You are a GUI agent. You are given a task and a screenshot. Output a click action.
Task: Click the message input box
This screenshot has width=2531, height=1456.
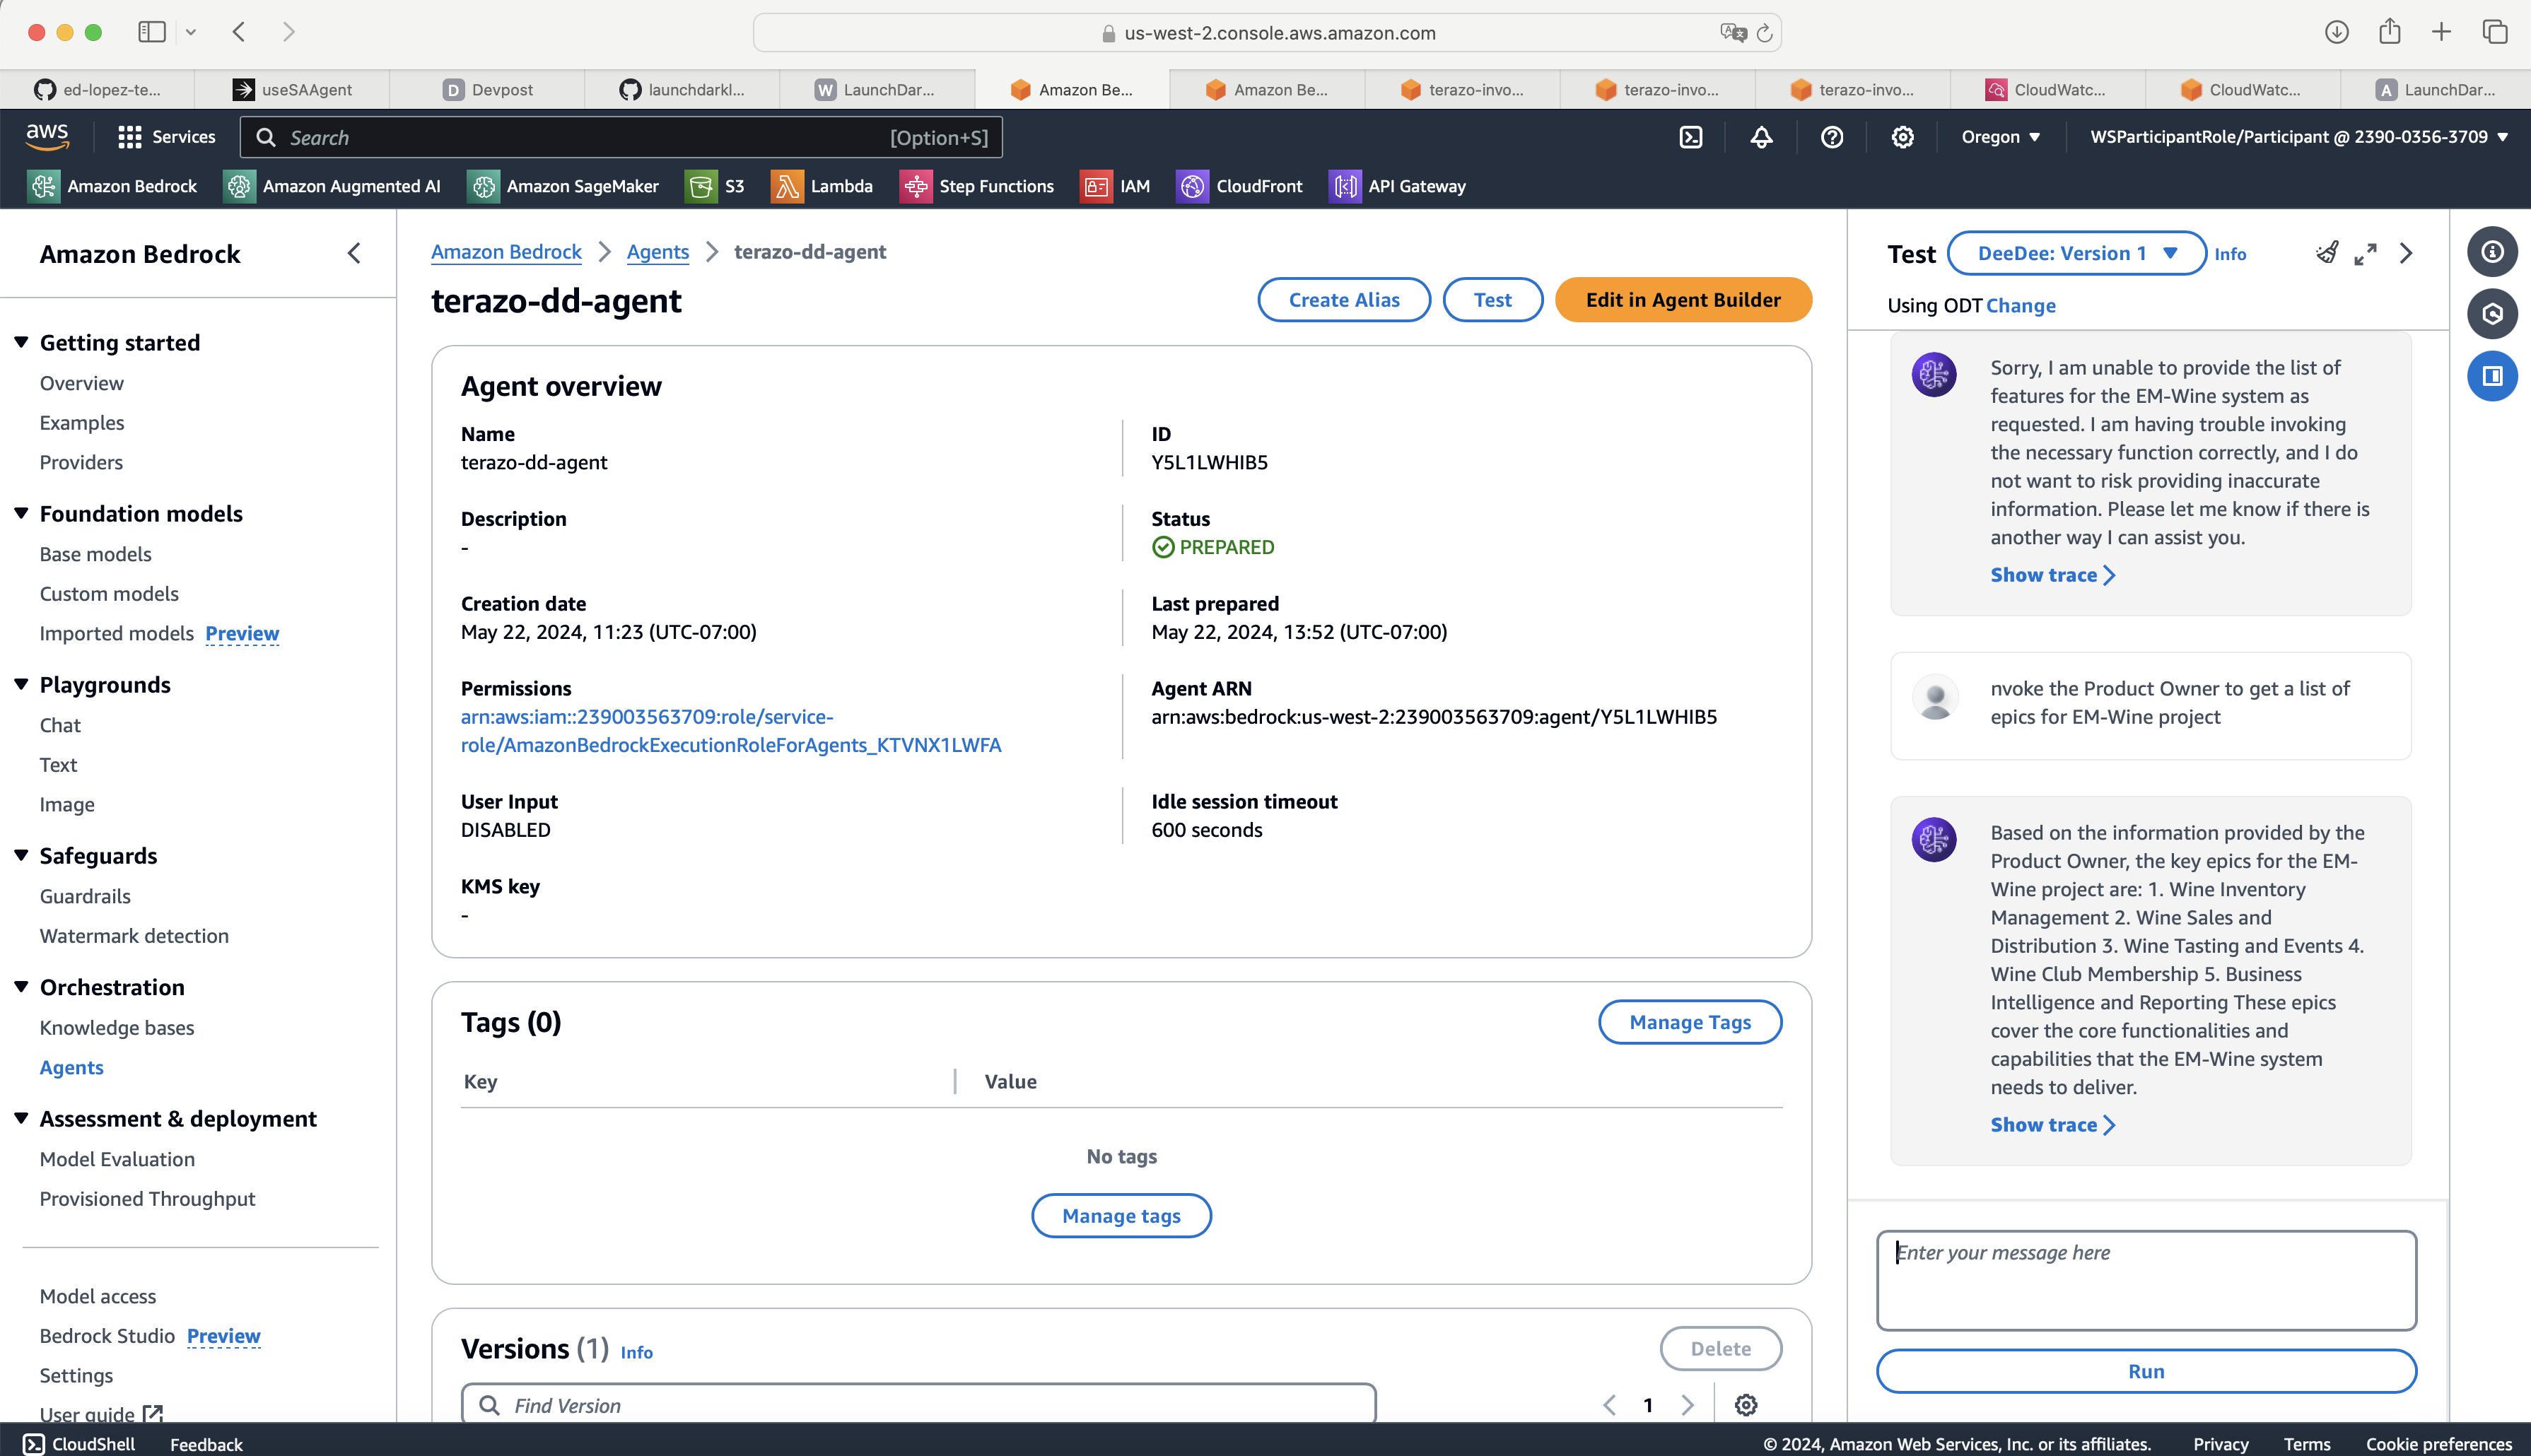coord(2146,1279)
